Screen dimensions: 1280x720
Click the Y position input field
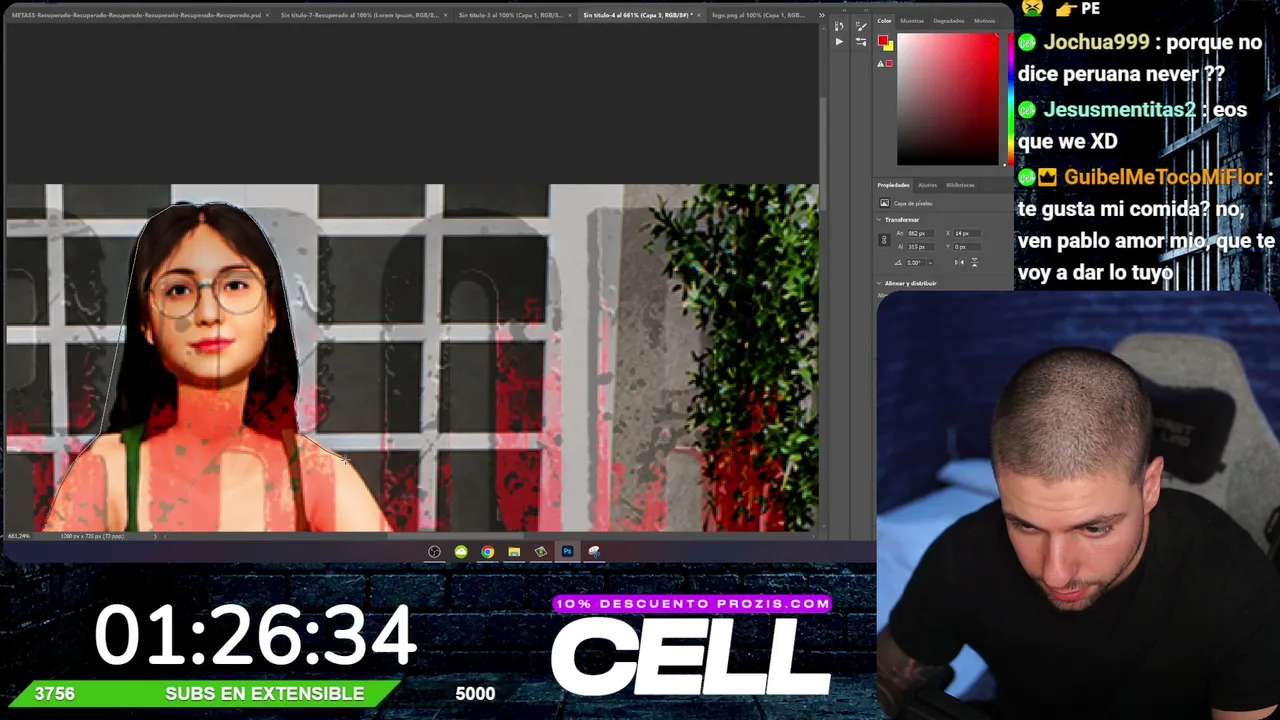[966, 247]
